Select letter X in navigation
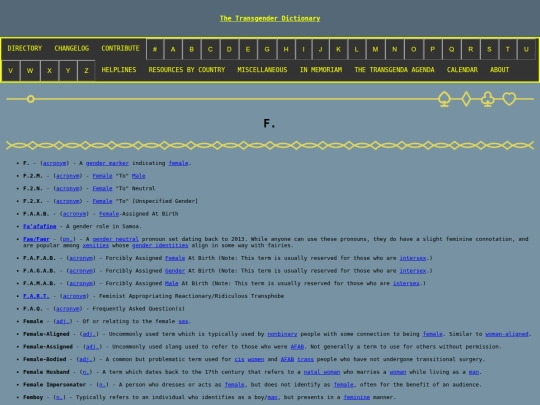The width and height of the screenshot is (540, 405). tap(49, 71)
